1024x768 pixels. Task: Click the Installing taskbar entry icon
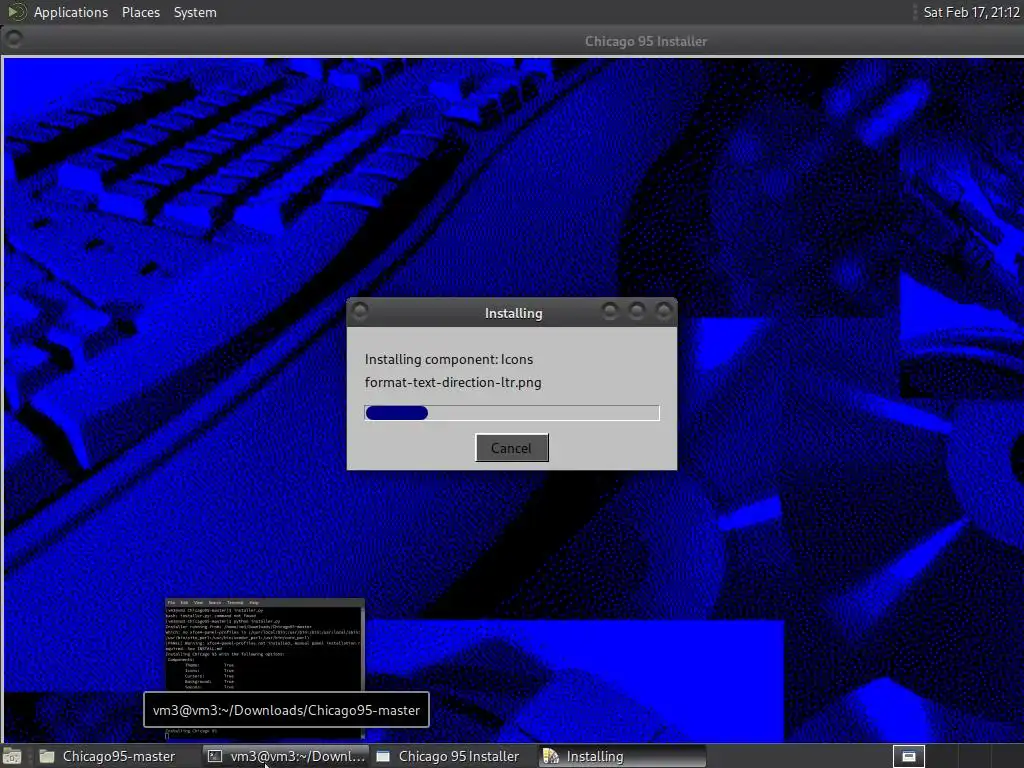[551, 756]
